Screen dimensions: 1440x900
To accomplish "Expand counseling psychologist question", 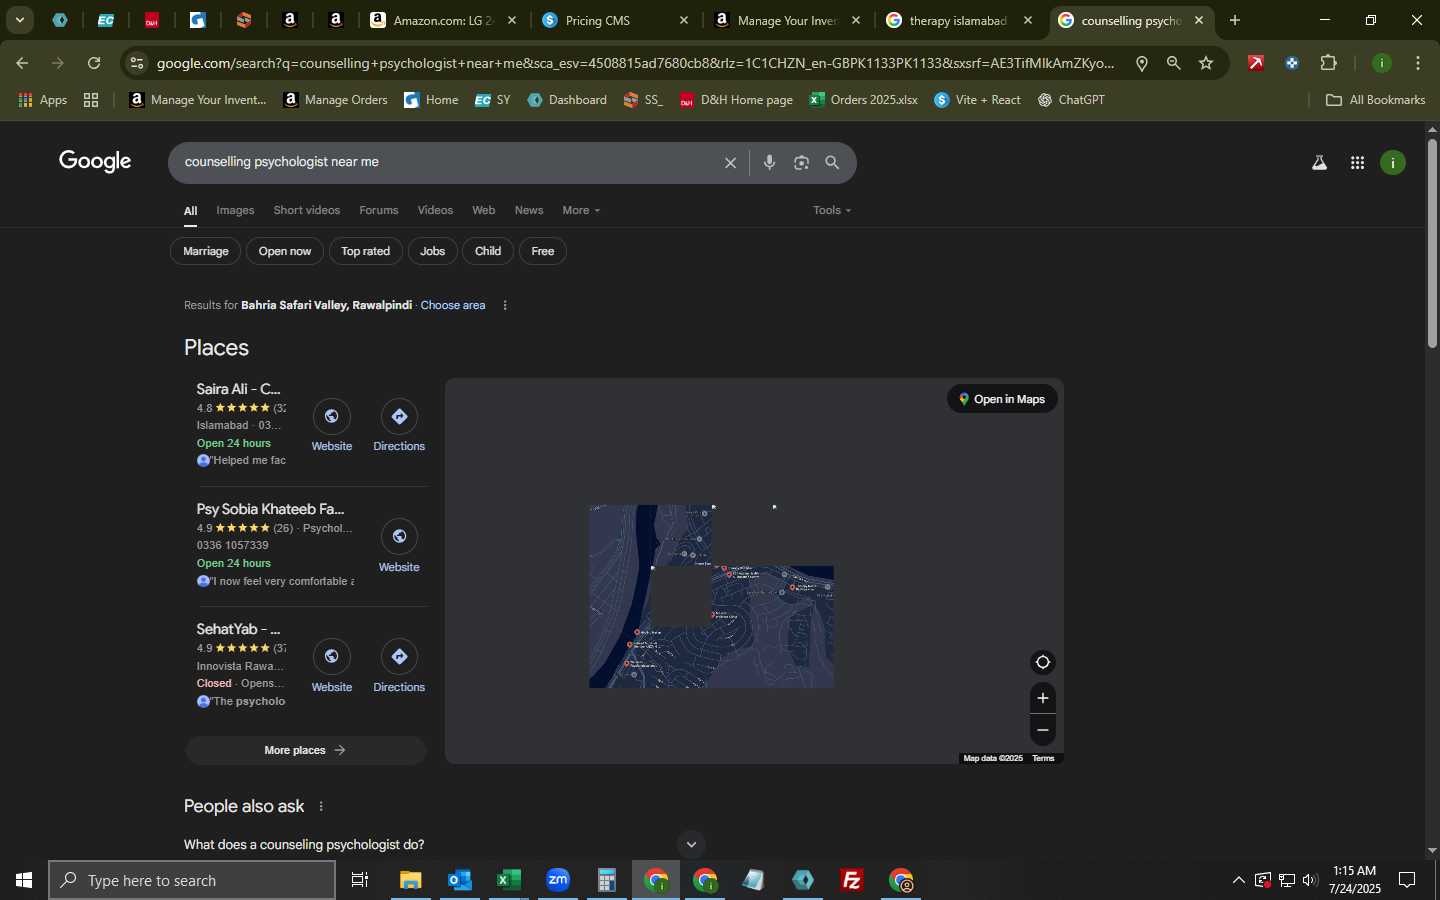I will (x=305, y=845).
